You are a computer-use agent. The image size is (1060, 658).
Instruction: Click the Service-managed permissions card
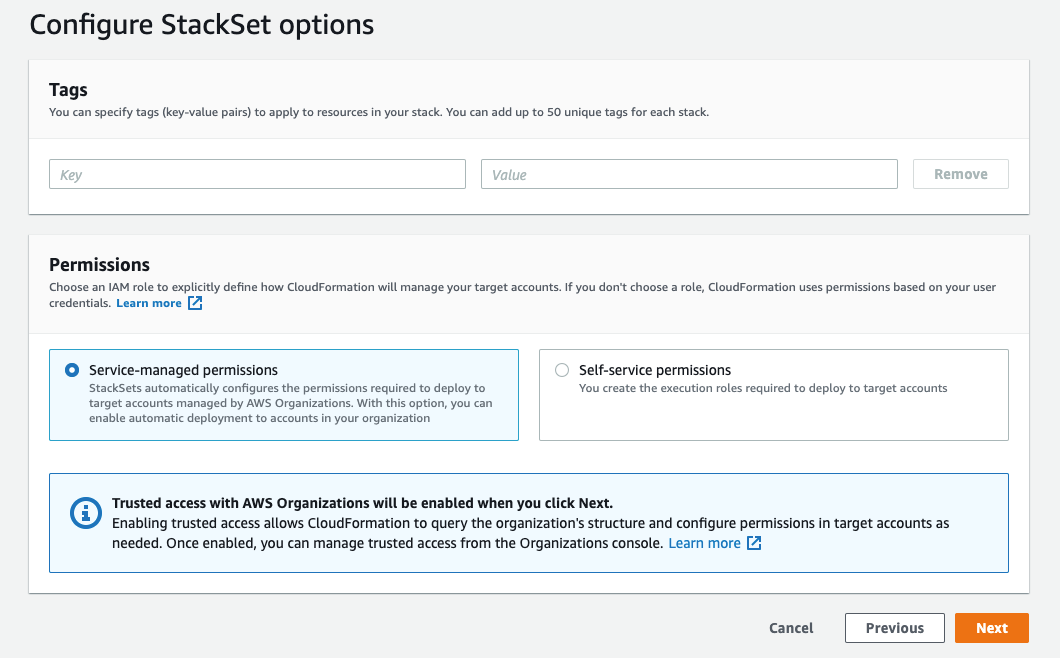point(283,394)
